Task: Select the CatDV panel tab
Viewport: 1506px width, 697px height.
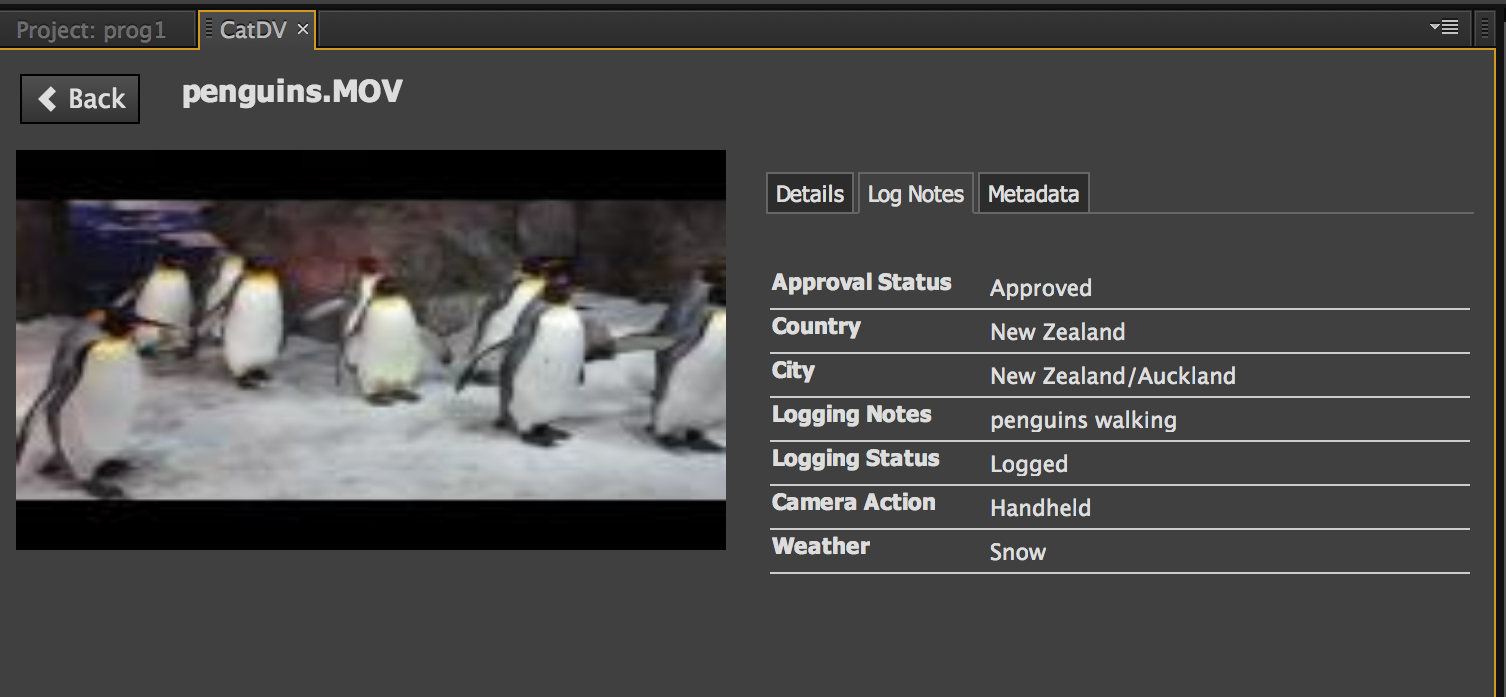Action: [253, 30]
